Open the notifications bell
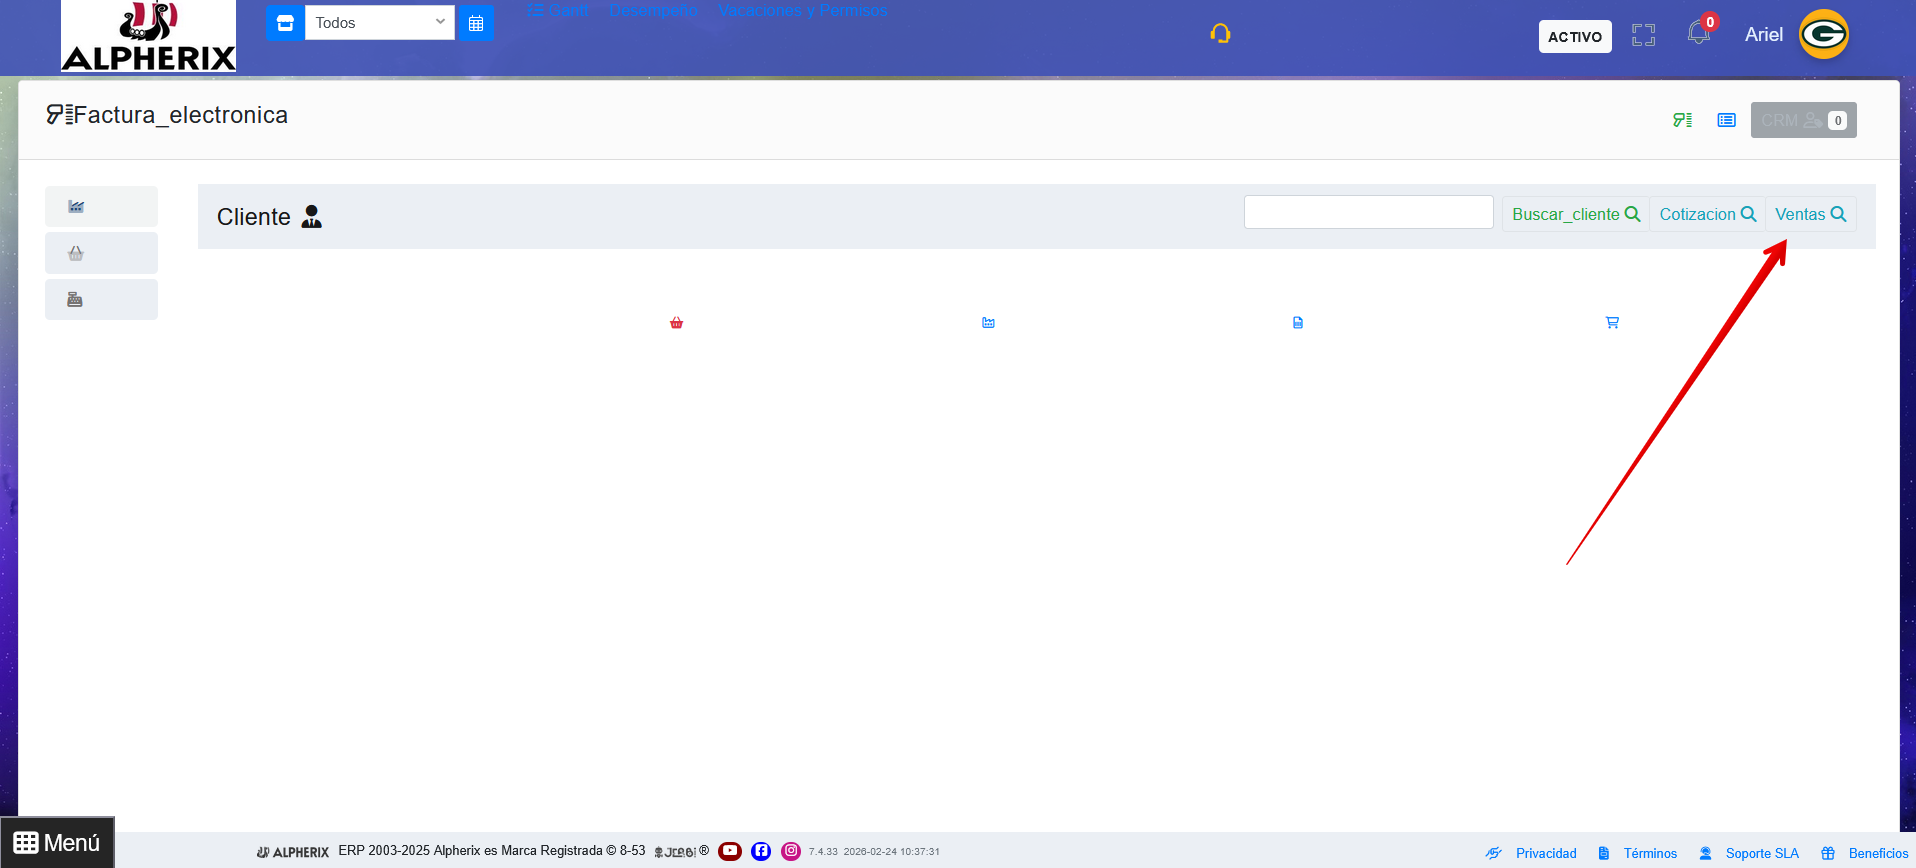Image resolution: width=1916 pixels, height=868 pixels. [x=1698, y=33]
